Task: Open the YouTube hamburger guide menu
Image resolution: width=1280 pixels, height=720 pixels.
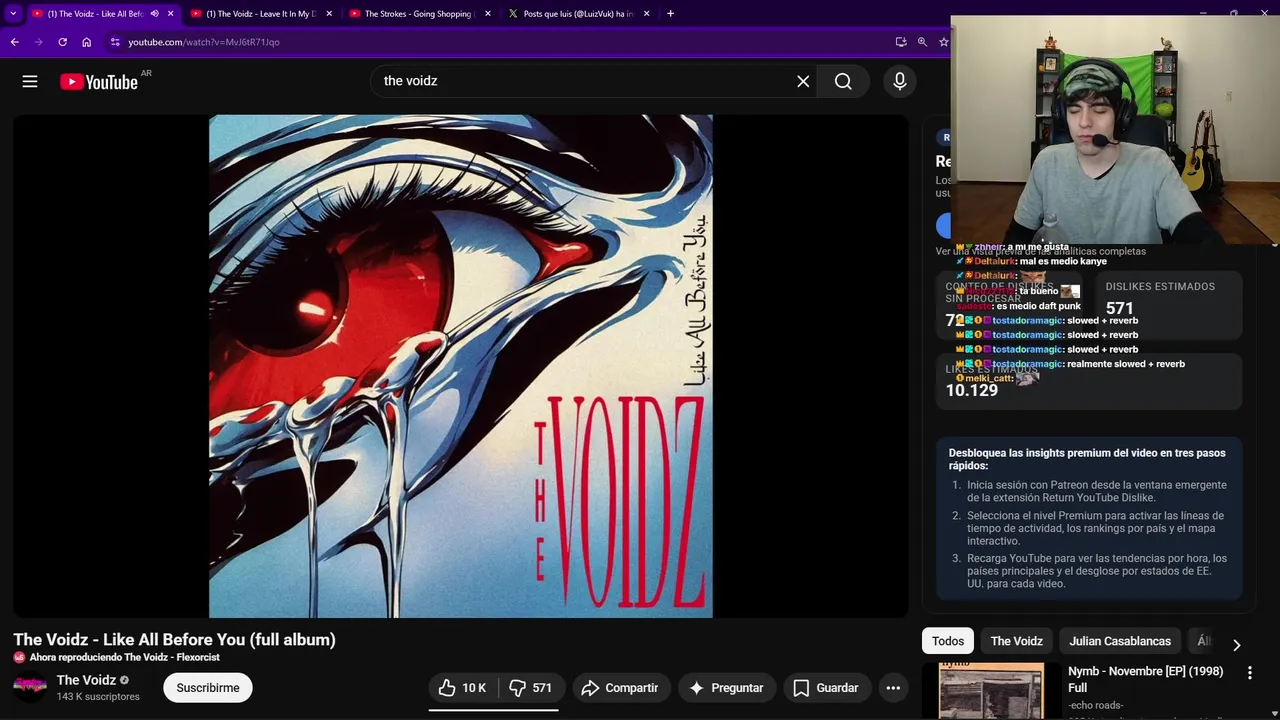Action: 30,81
